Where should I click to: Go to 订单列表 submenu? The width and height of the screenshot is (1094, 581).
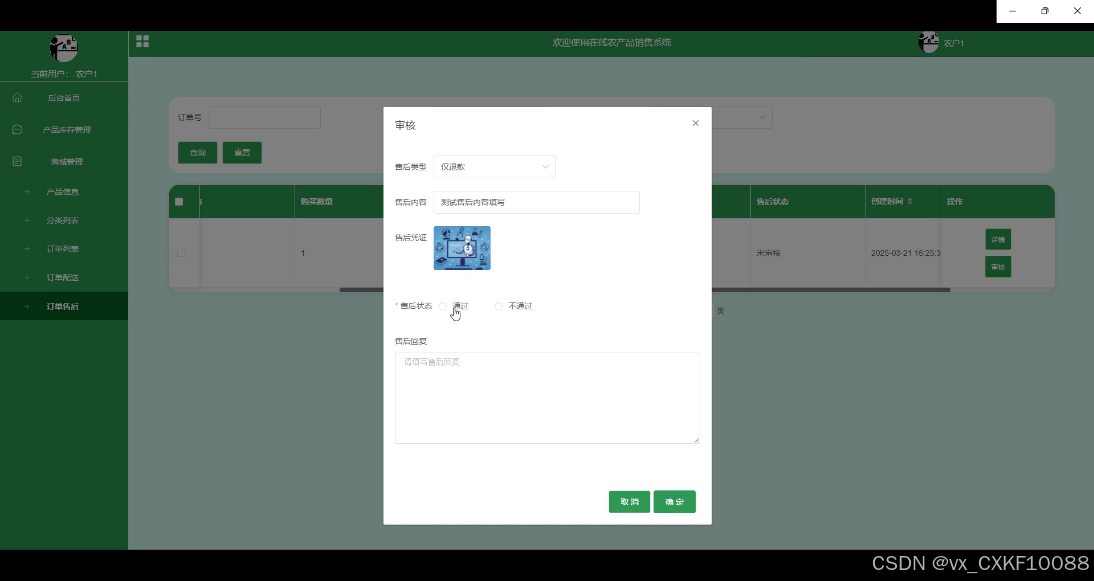[63, 249]
